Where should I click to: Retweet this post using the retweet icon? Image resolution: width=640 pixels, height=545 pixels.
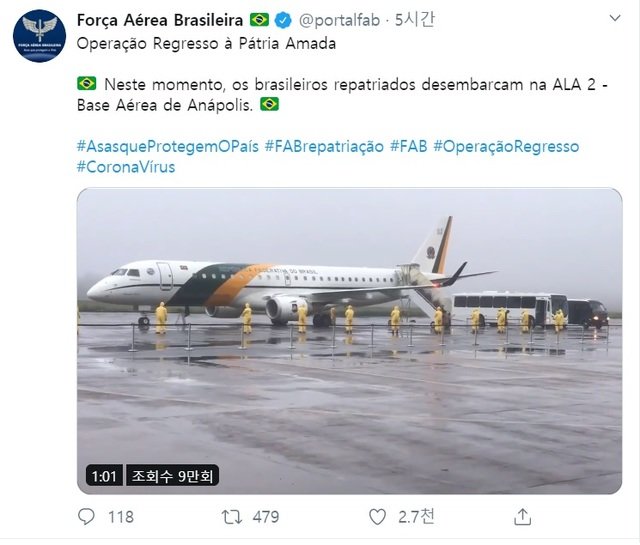point(231,517)
